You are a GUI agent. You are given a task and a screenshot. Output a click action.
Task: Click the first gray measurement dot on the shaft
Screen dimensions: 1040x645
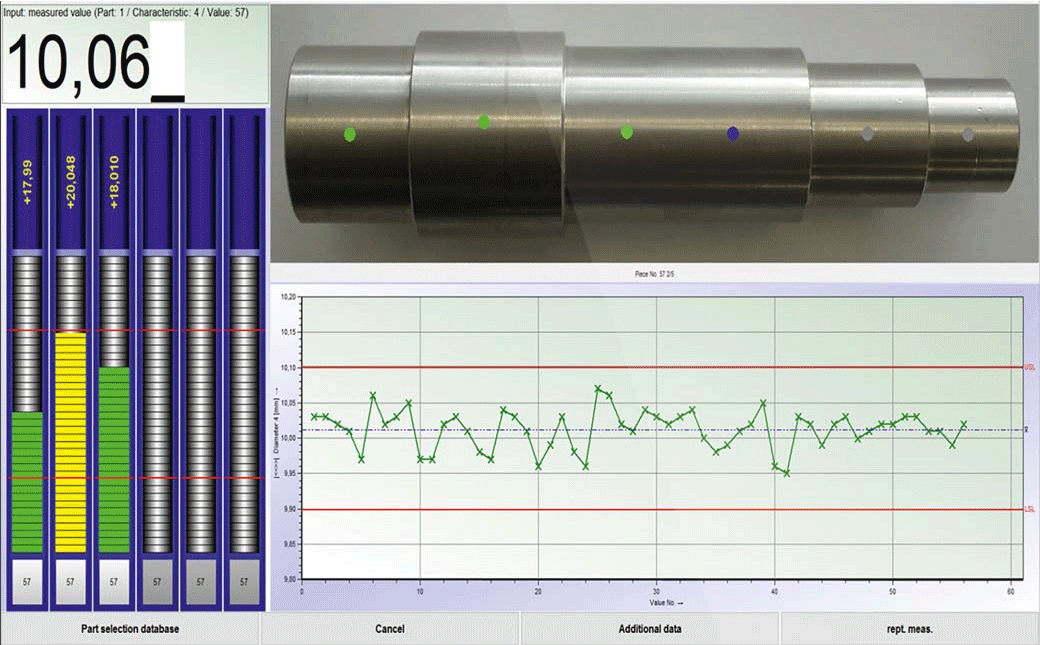coord(868,133)
